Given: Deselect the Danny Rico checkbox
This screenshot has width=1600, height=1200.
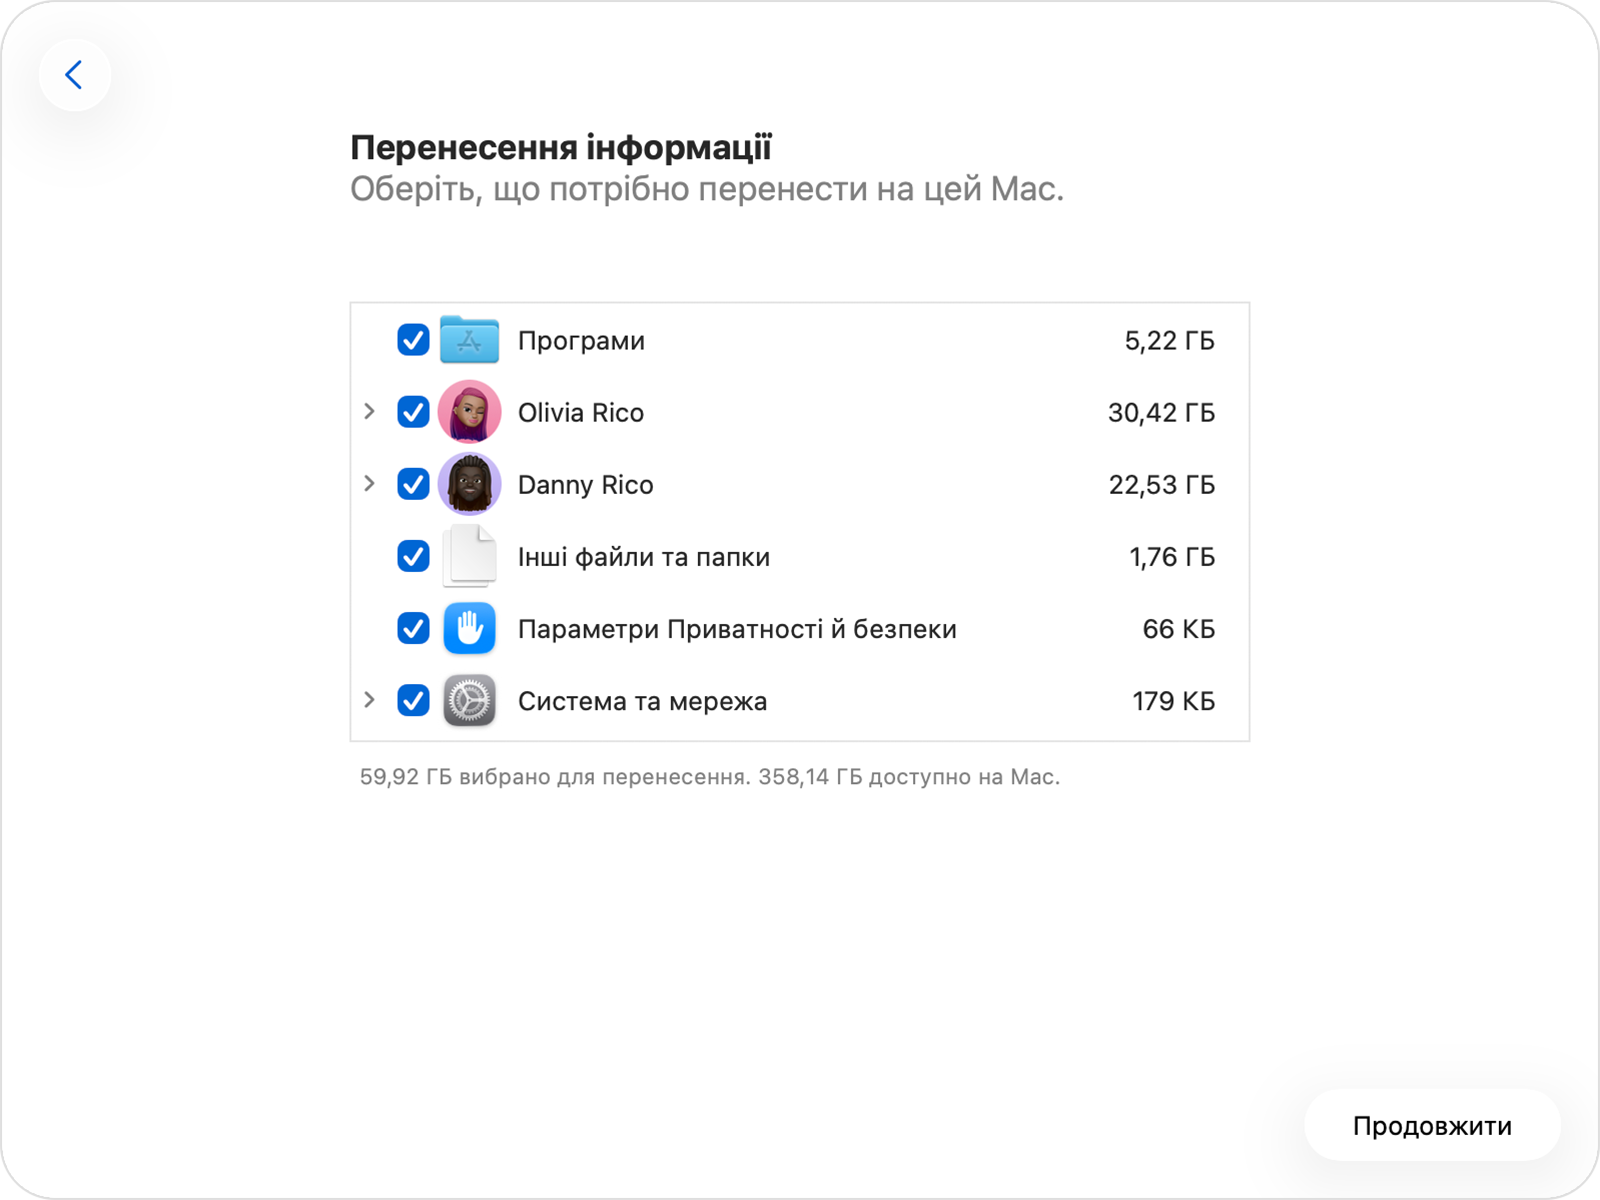Looking at the screenshot, I should click(413, 484).
